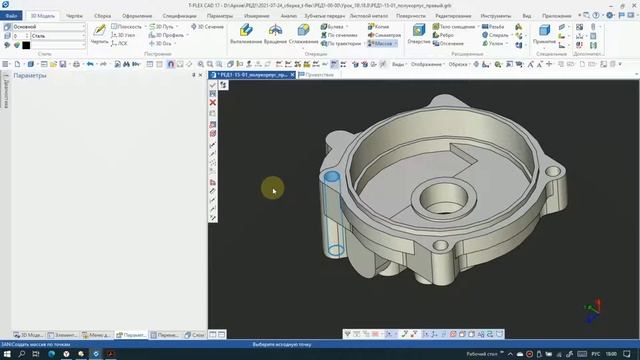Create a ЛСК coordinate system
The height and width of the screenshot is (360, 640).
click(x=119, y=43)
